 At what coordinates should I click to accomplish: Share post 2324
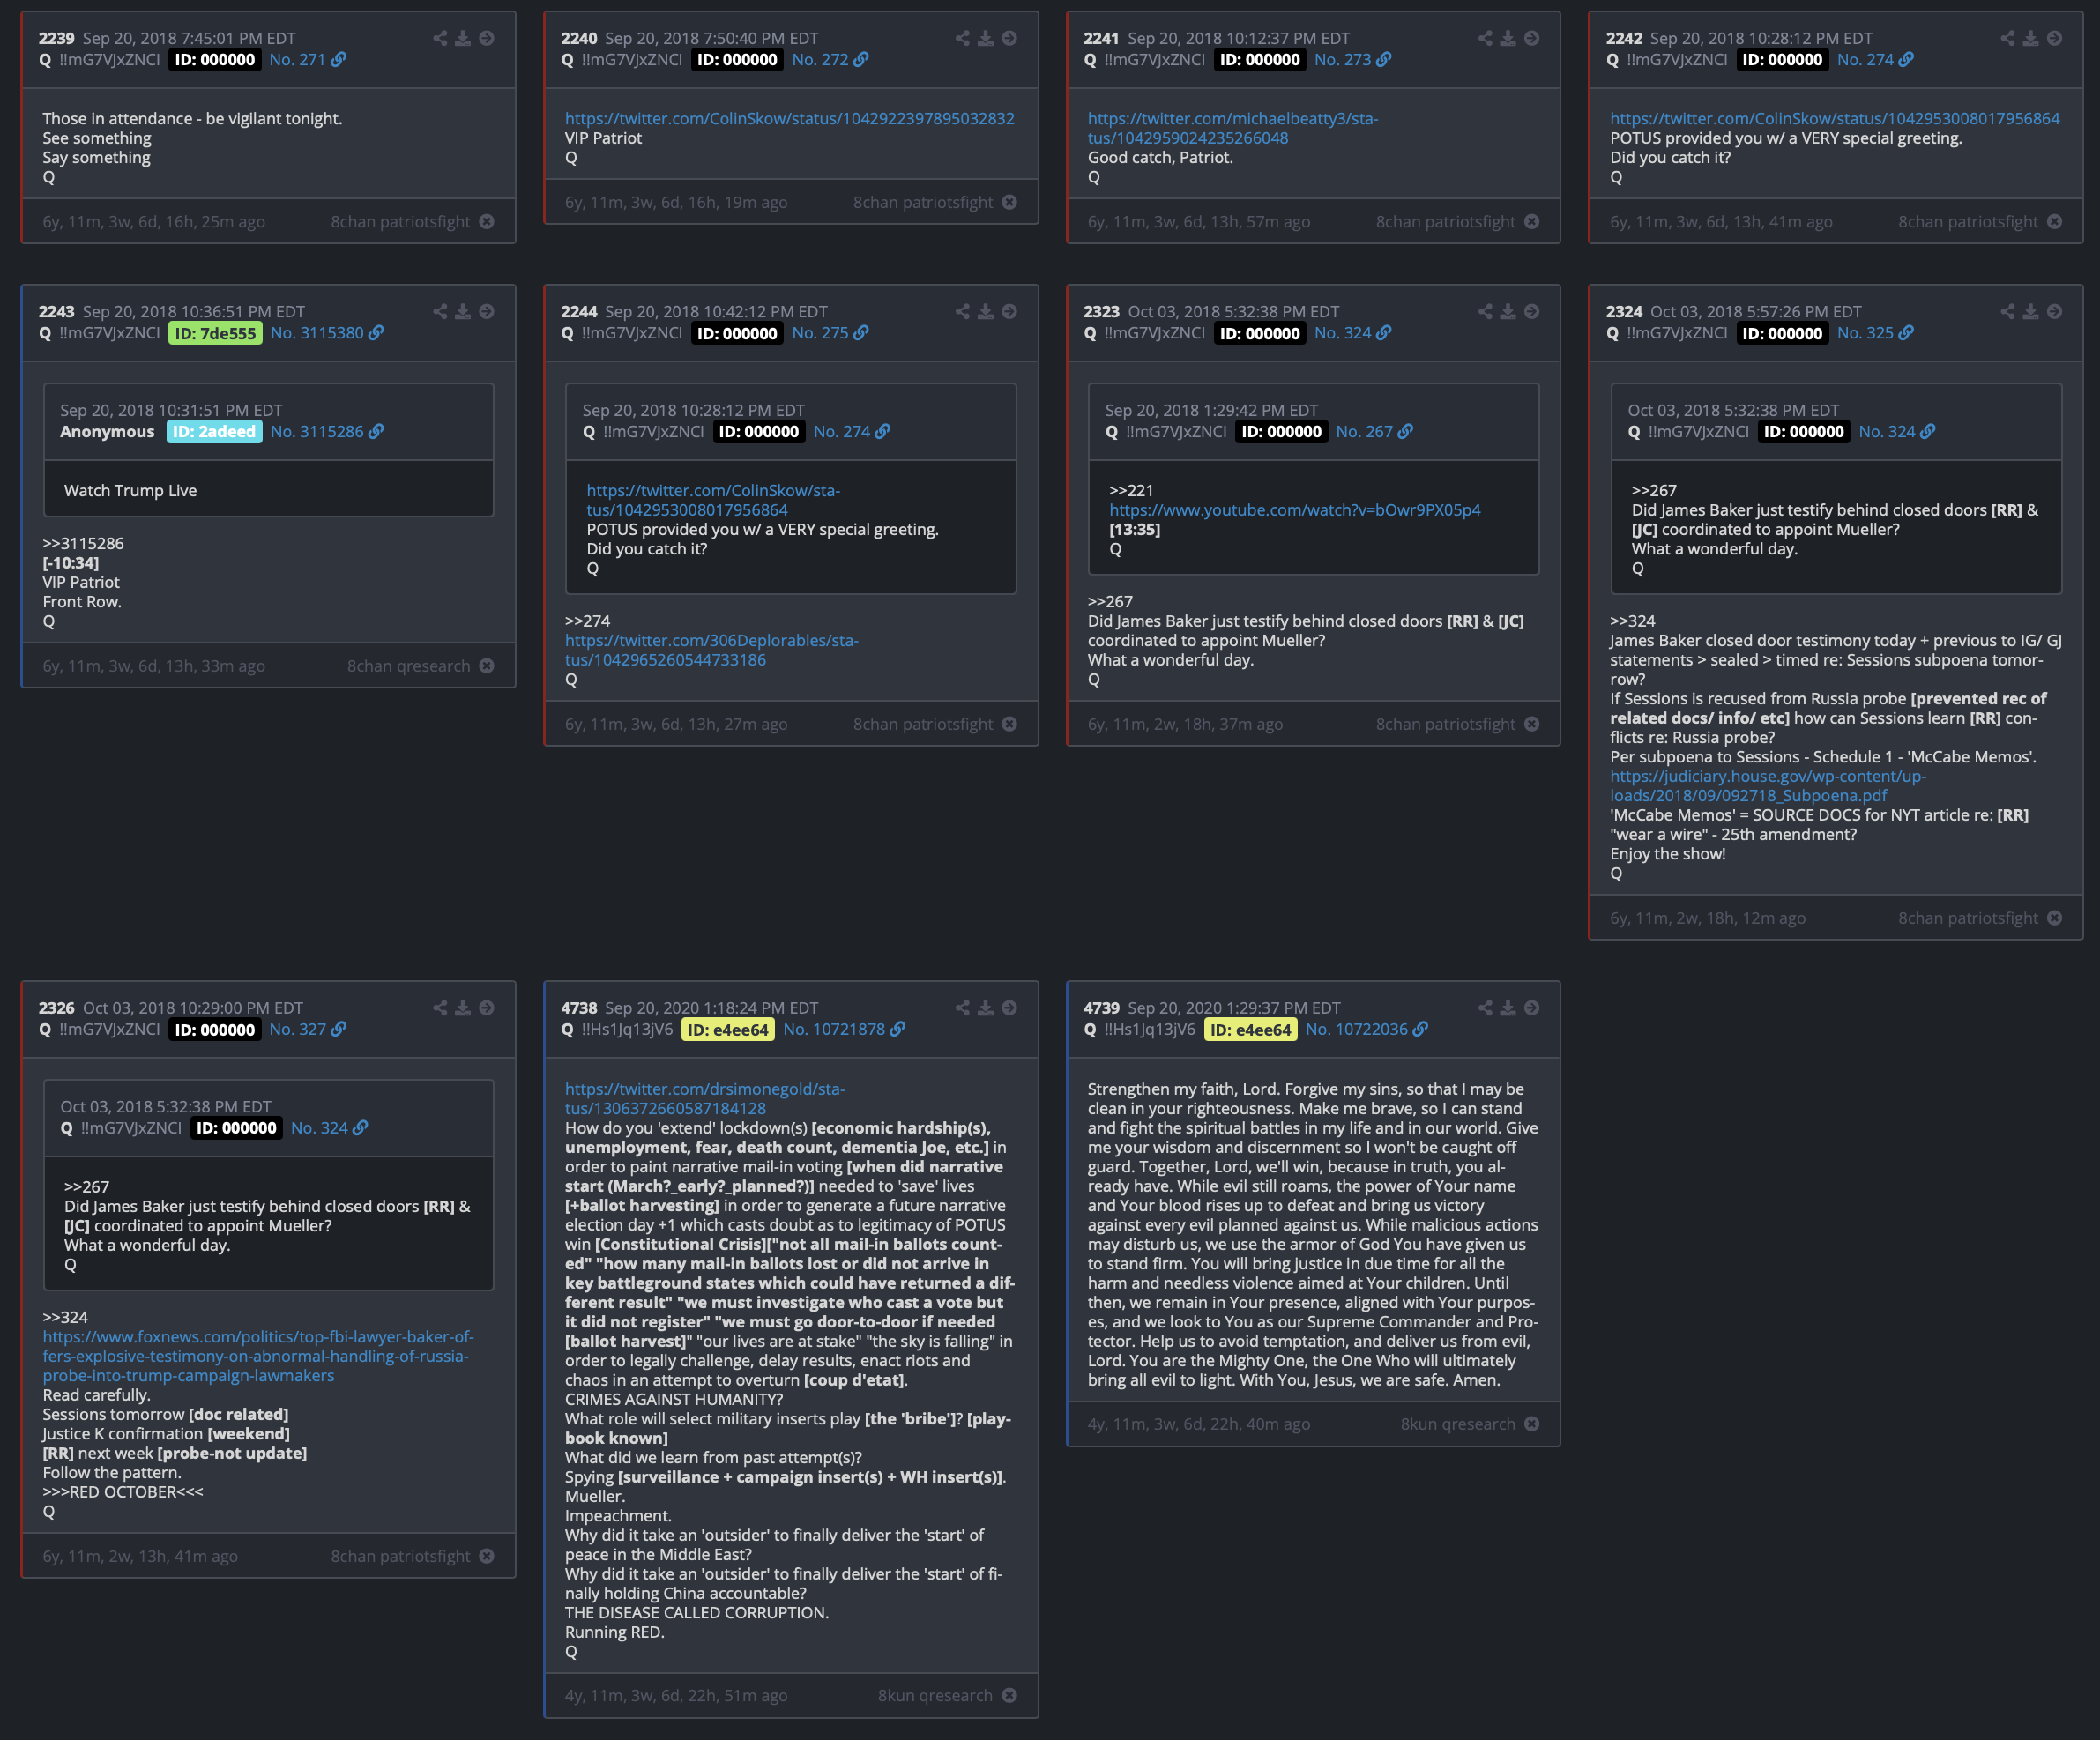point(2008,311)
